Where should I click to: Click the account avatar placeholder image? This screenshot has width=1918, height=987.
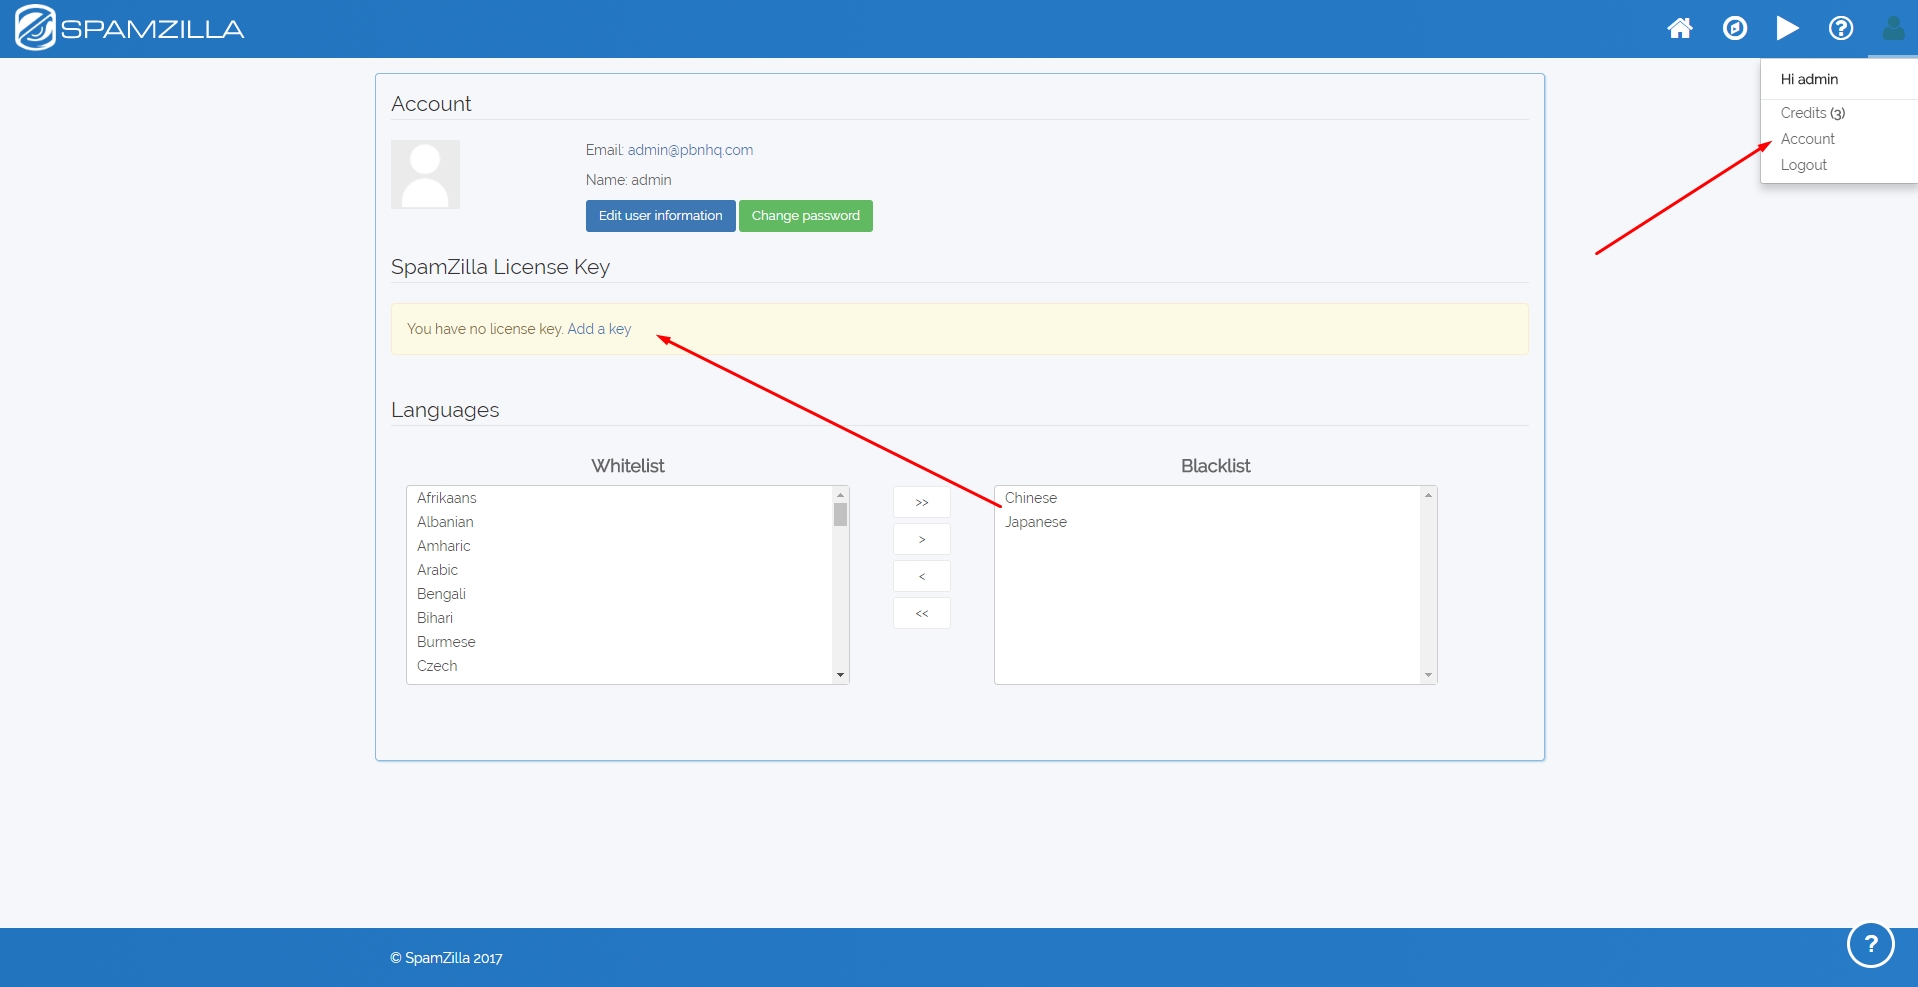[425, 174]
